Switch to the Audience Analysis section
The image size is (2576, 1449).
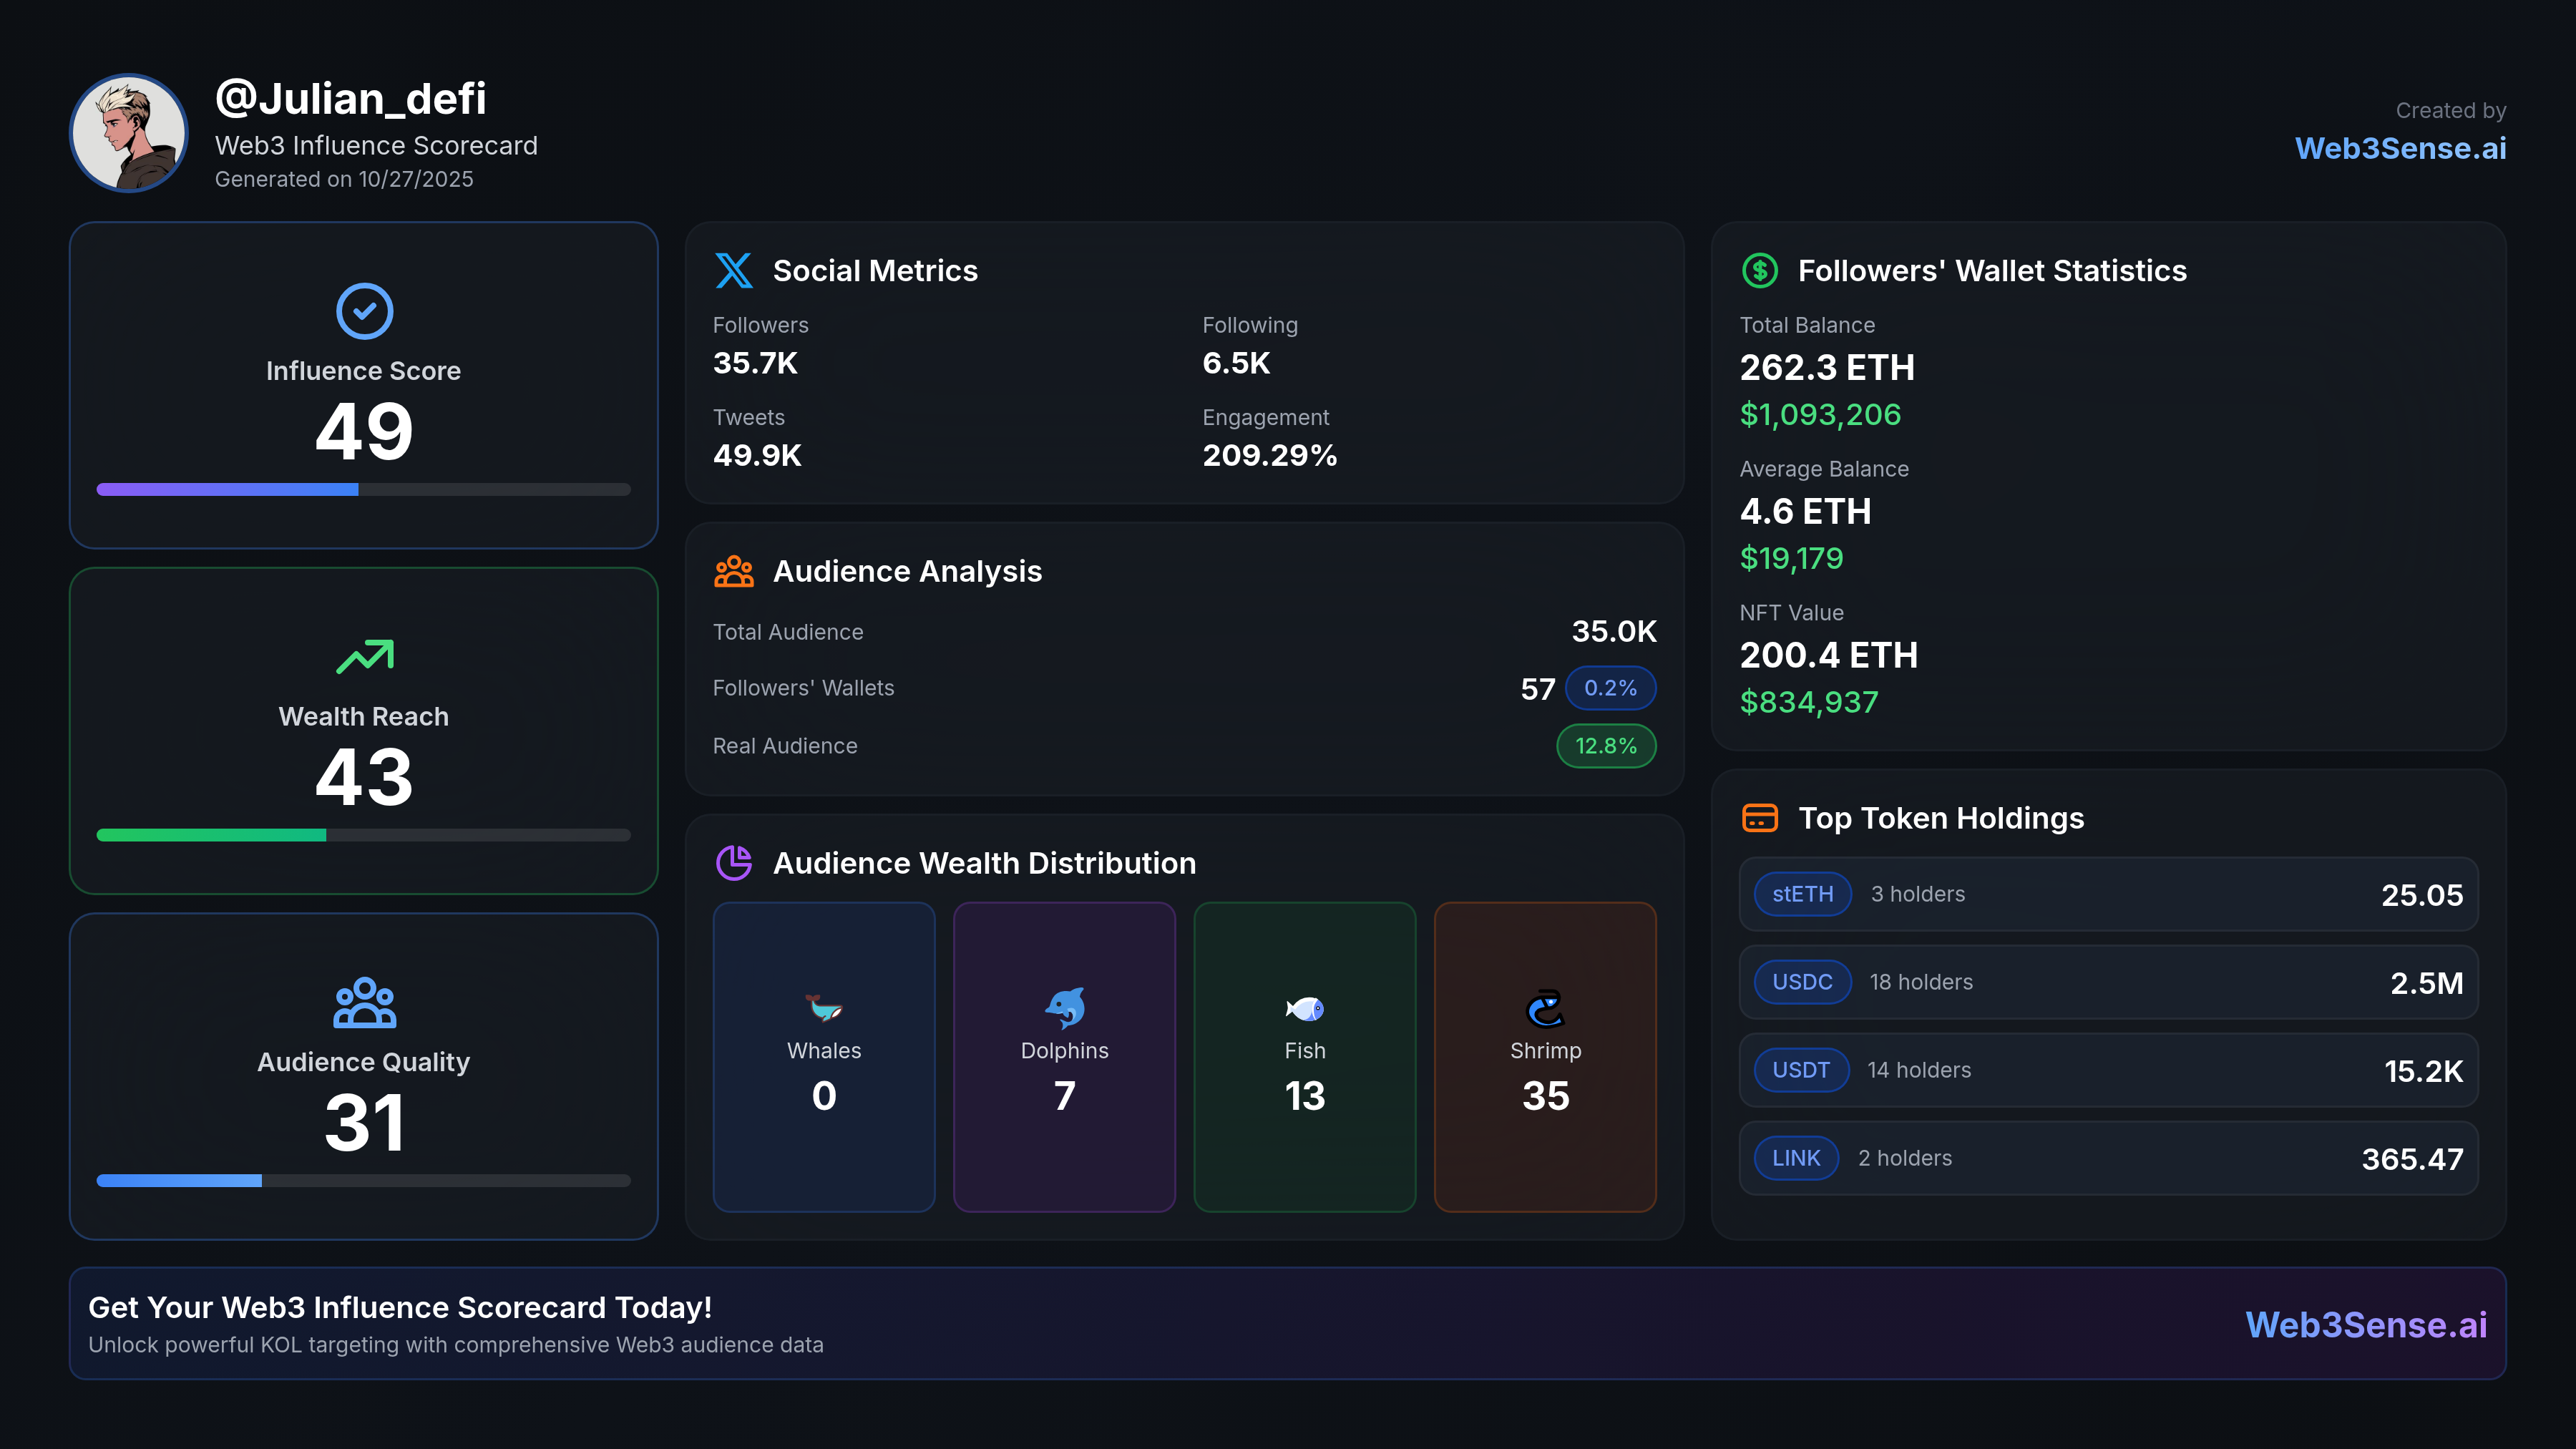[907, 571]
